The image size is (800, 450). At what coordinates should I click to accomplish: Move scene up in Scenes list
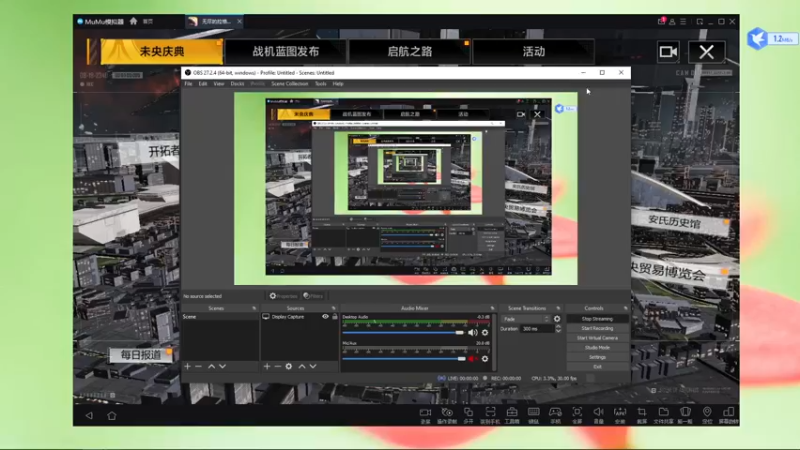211,366
